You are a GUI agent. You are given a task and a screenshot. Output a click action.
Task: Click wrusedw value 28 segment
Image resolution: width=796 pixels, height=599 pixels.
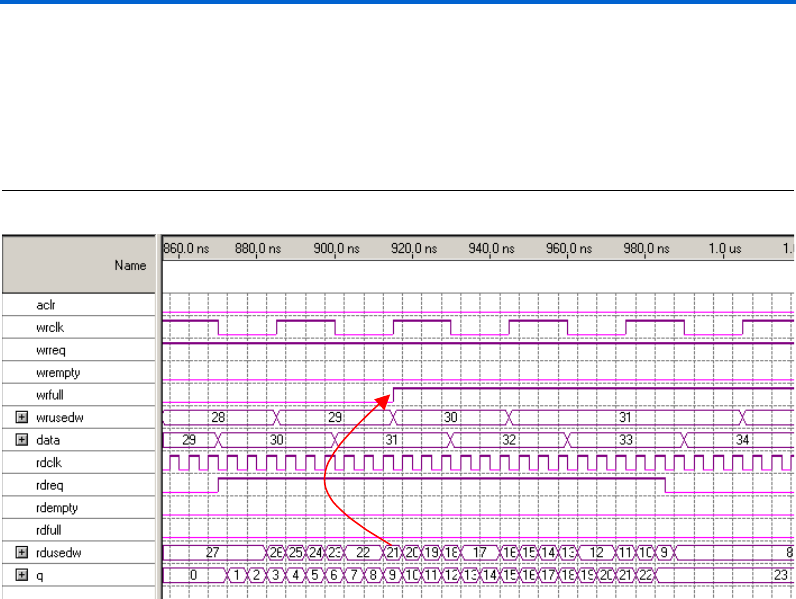pos(219,417)
